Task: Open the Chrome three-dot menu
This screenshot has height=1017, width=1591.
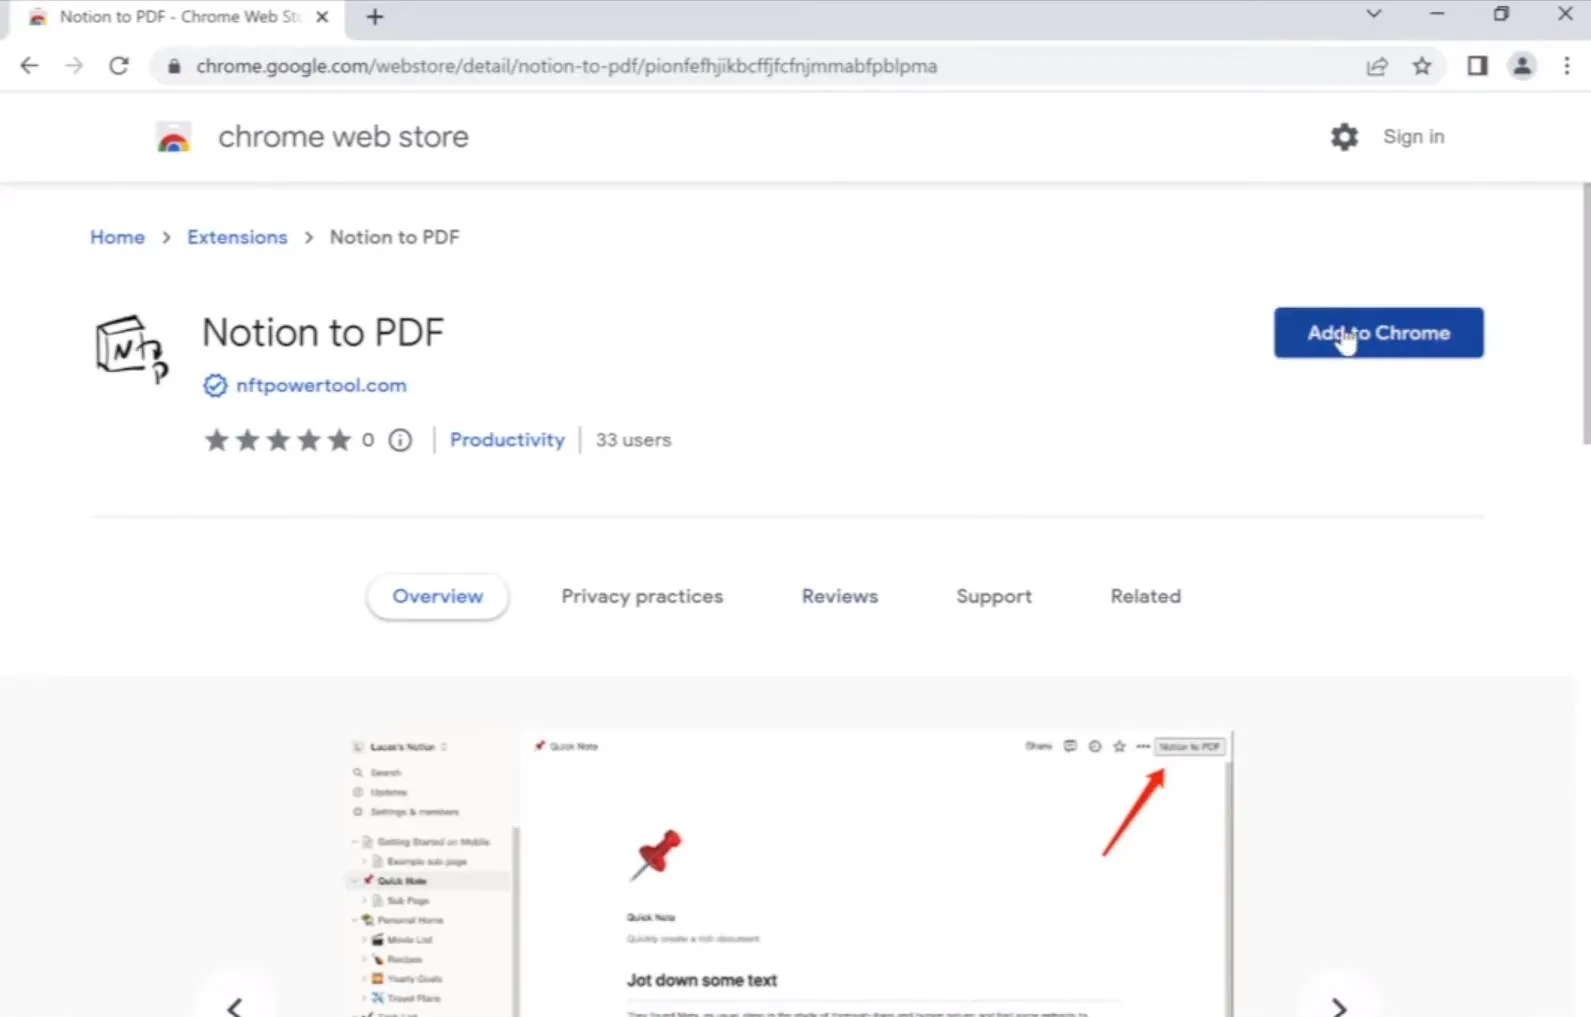Action: [x=1566, y=66]
